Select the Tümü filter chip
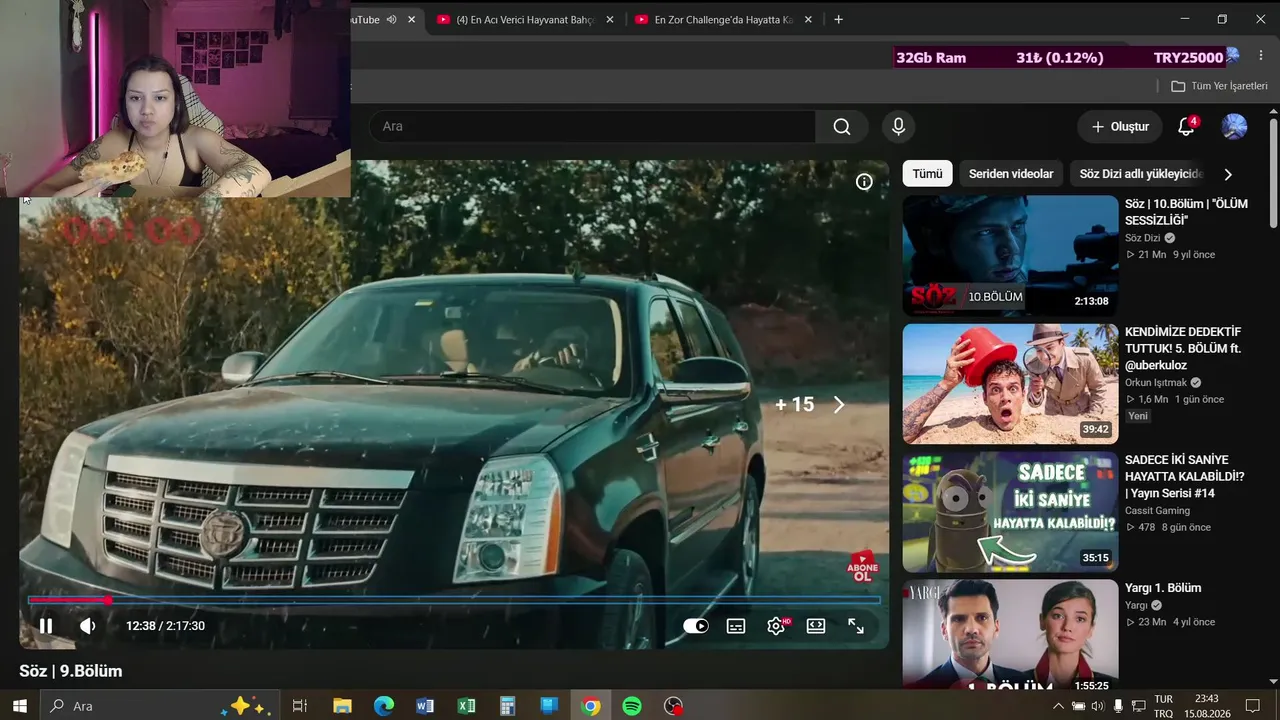Image resolution: width=1280 pixels, height=720 pixels. point(927,174)
